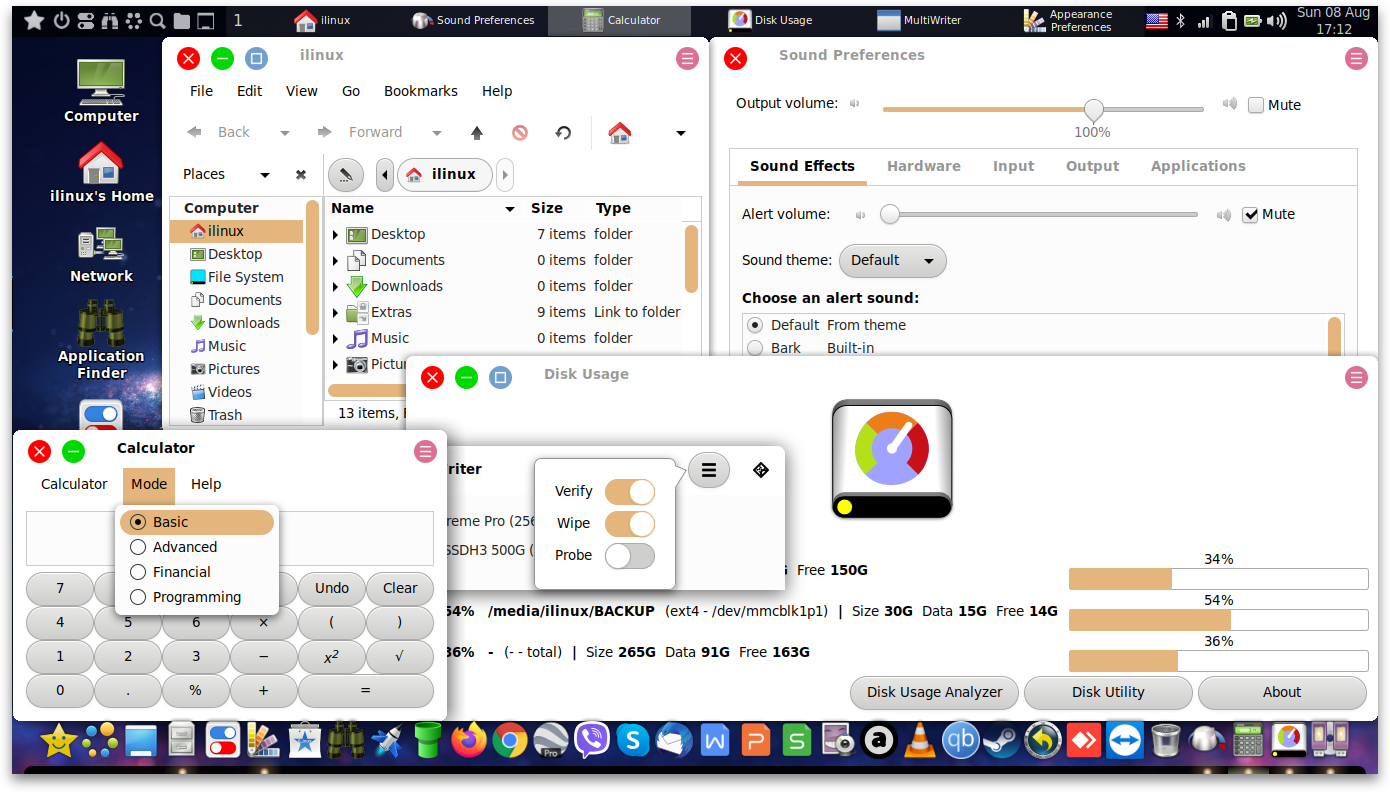The height and width of the screenshot is (792, 1390).
Task: Launch Steam from the dock
Action: click(x=1001, y=741)
